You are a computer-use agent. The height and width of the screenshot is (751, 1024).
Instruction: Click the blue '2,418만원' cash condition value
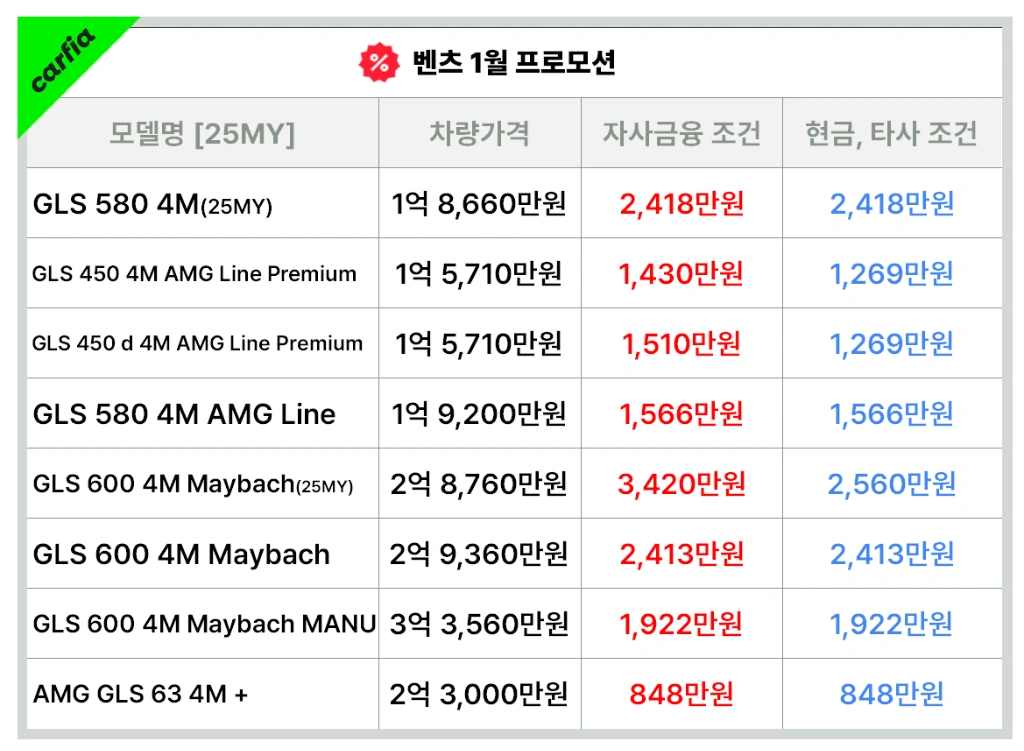[892, 204]
